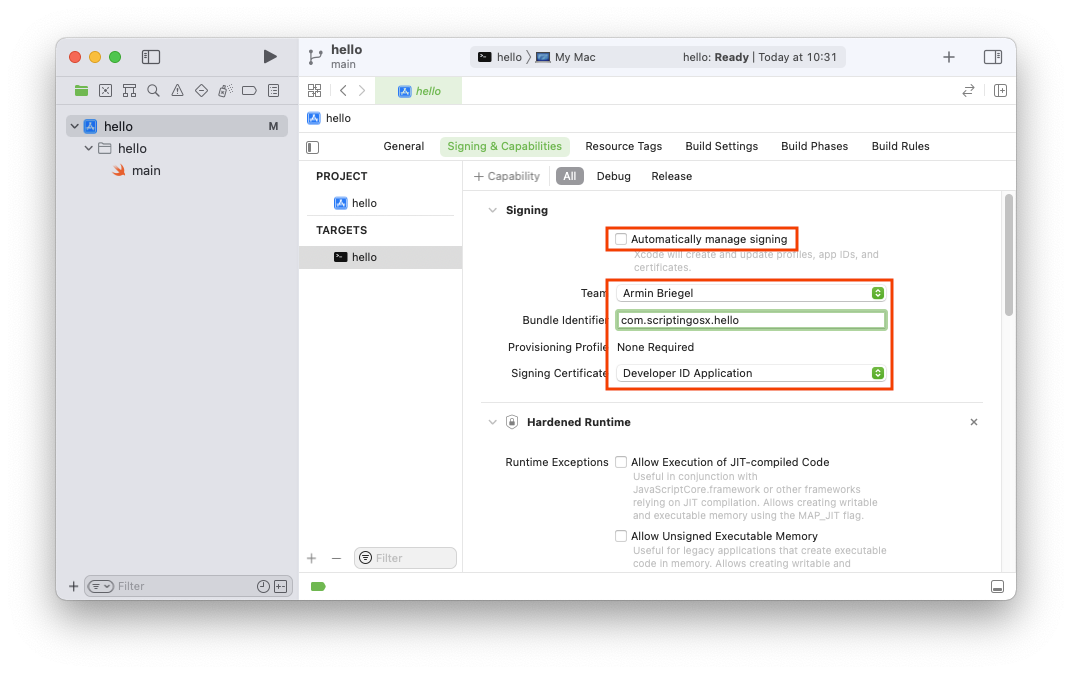Open the Build Rules tab
The width and height of the screenshot is (1072, 674).
[900, 146]
